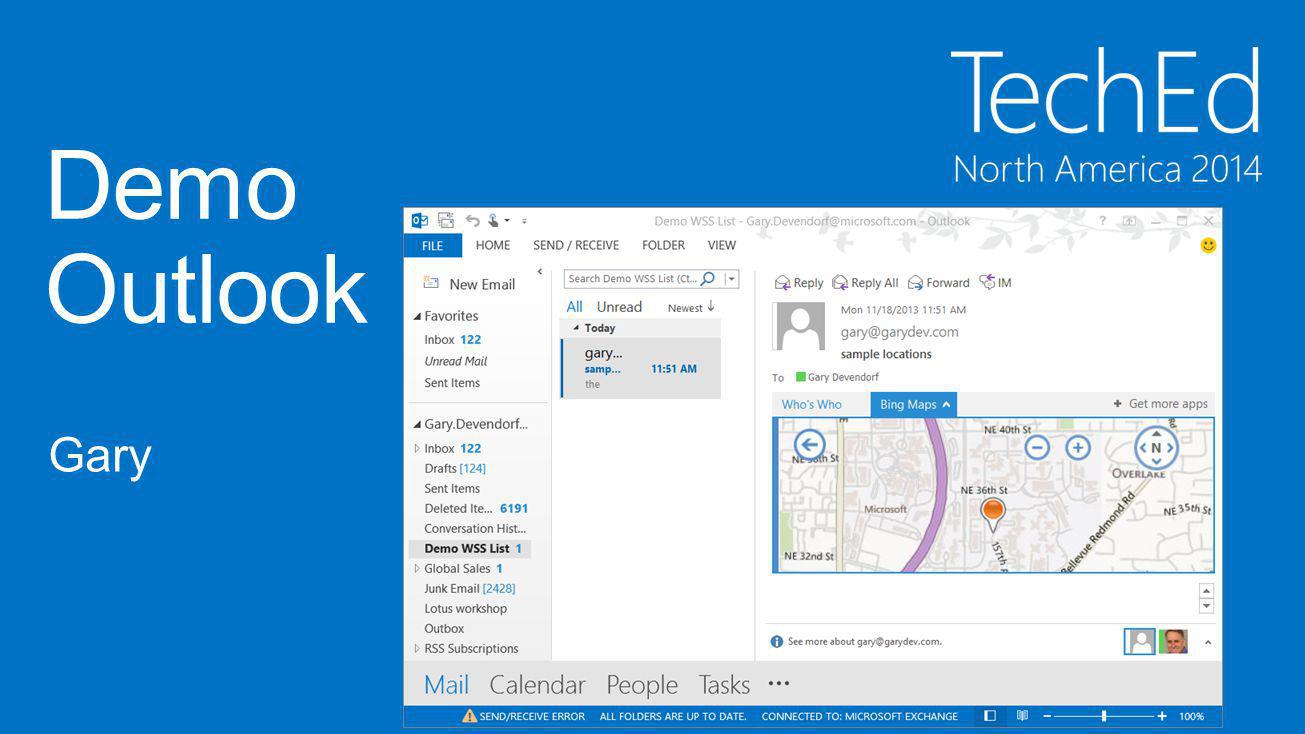Viewport: 1305px width, 734px height.
Task: Open the Conversation History folder
Action: 475,529
